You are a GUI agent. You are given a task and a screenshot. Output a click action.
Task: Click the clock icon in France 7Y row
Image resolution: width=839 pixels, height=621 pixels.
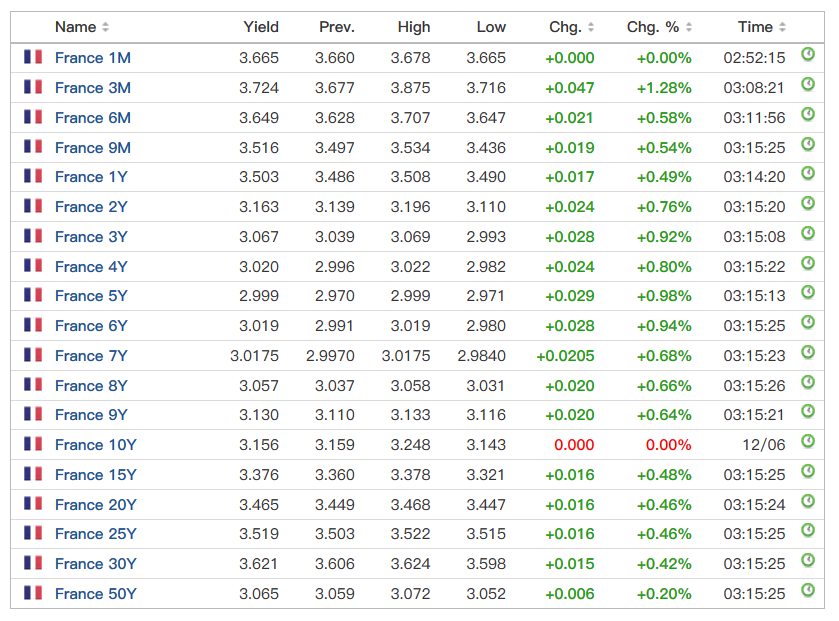pyautogui.click(x=808, y=352)
